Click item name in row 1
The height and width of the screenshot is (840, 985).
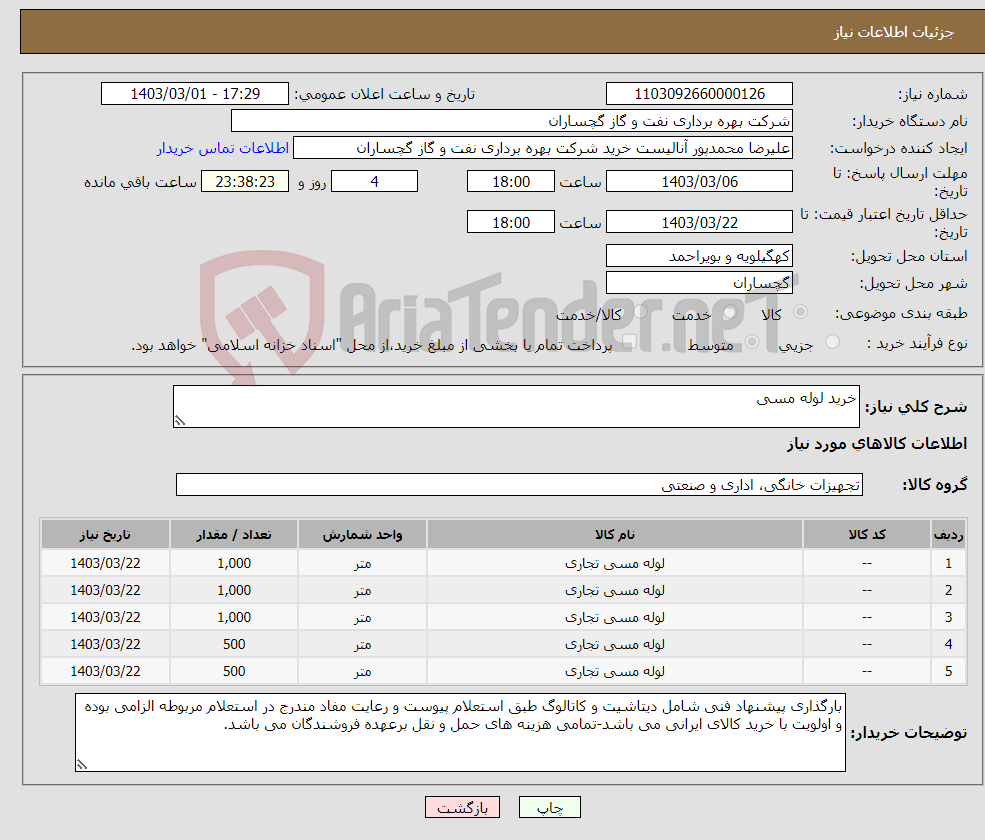coord(615,564)
